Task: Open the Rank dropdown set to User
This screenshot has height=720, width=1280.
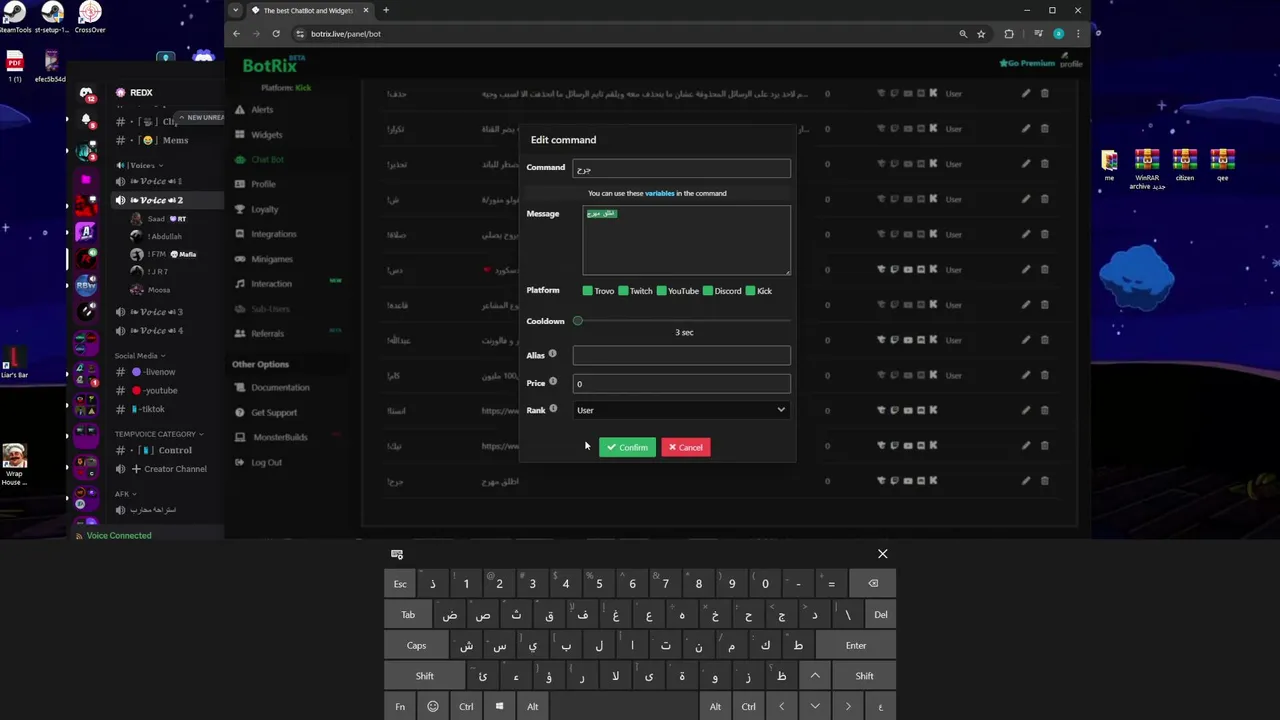Action: 681,410
